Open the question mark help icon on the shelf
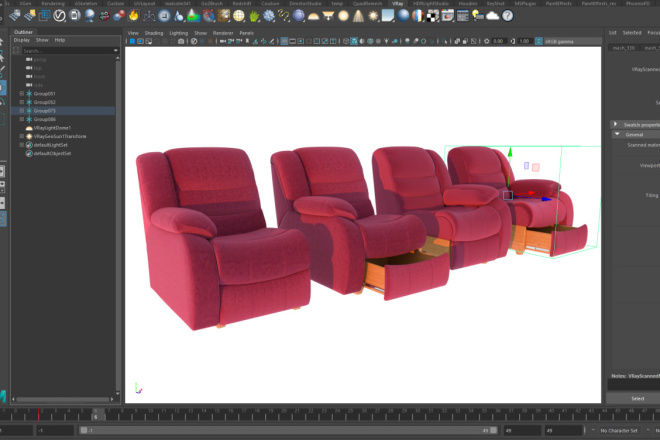660x440 pixels. click(508, 16)
